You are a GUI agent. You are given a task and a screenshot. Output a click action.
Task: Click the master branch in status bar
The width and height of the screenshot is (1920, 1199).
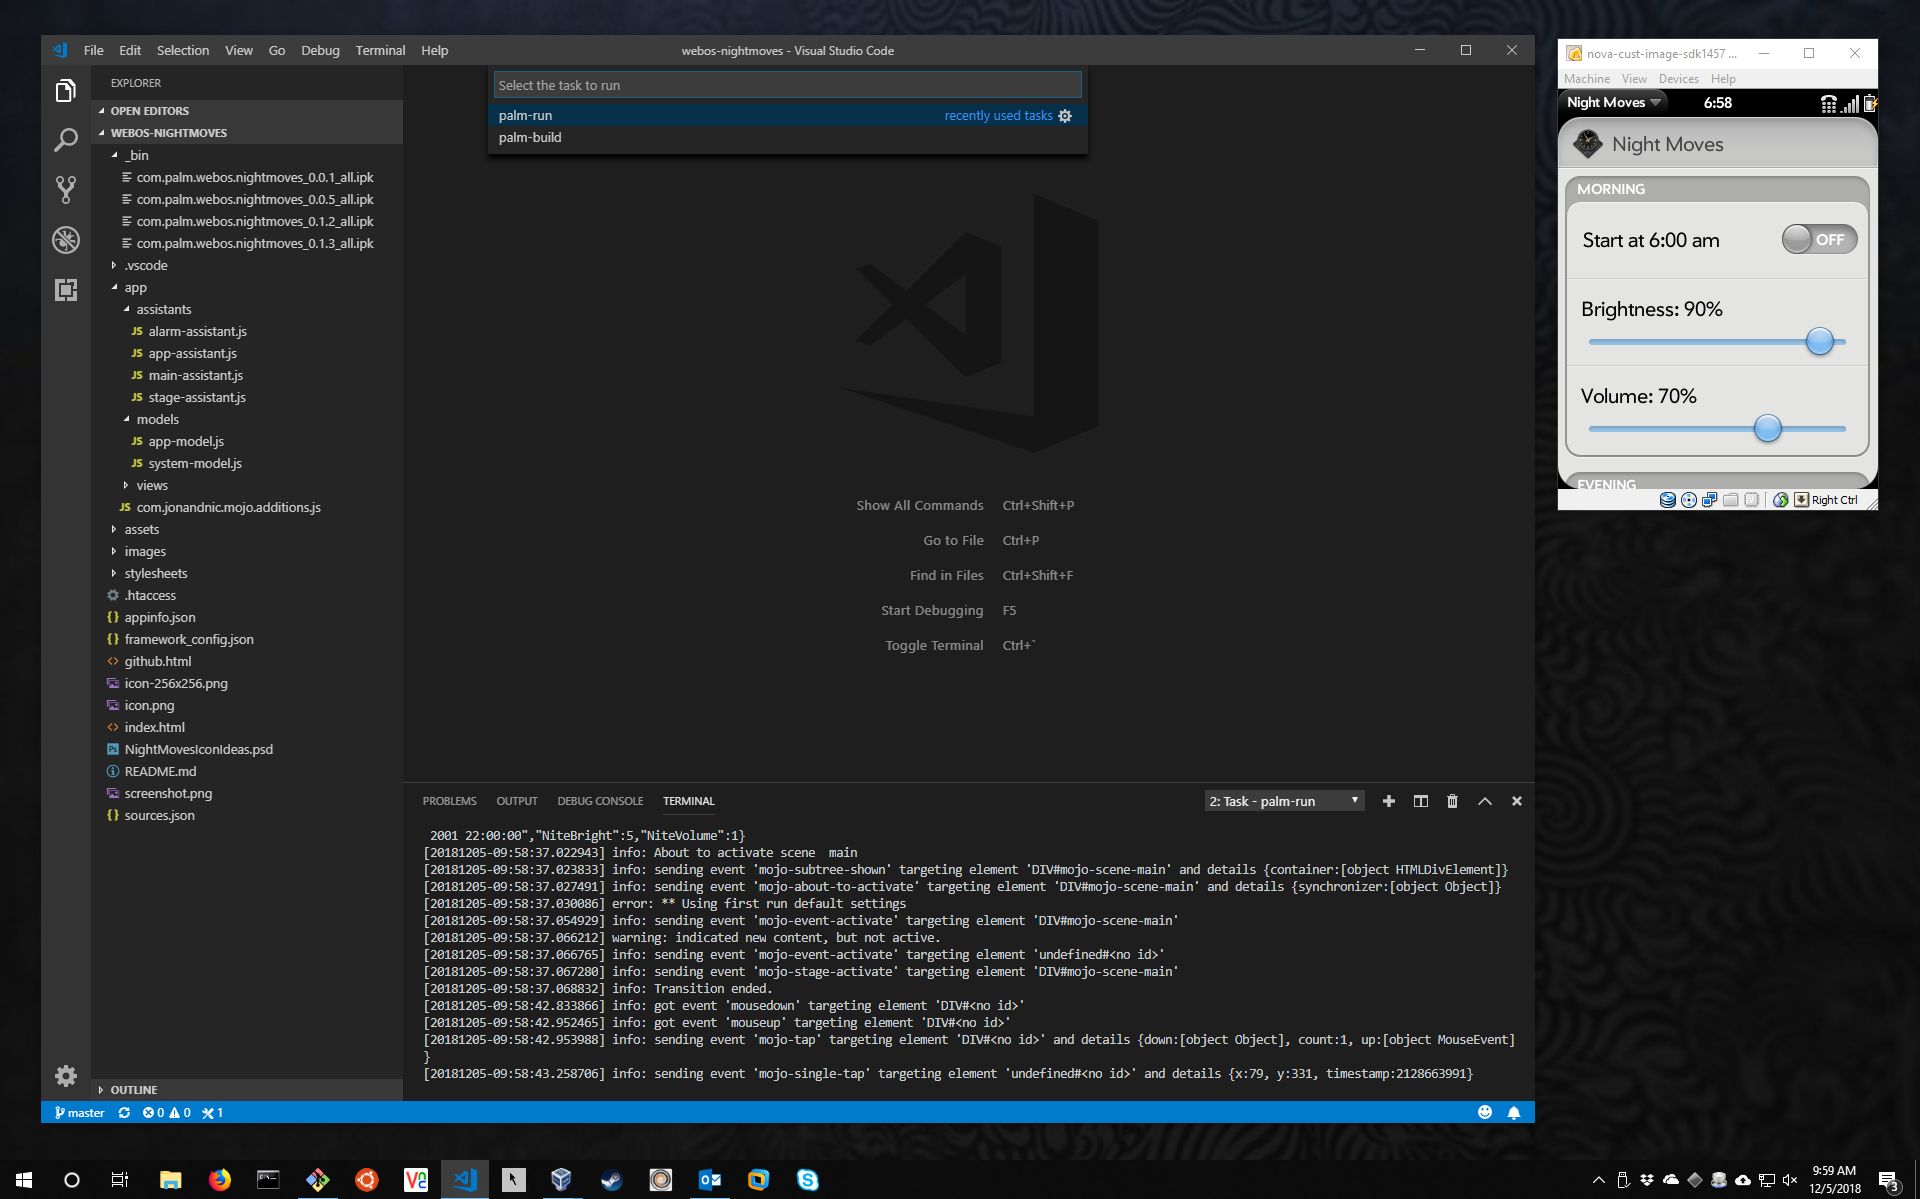pyautogui.click(x=80, y=1112)
